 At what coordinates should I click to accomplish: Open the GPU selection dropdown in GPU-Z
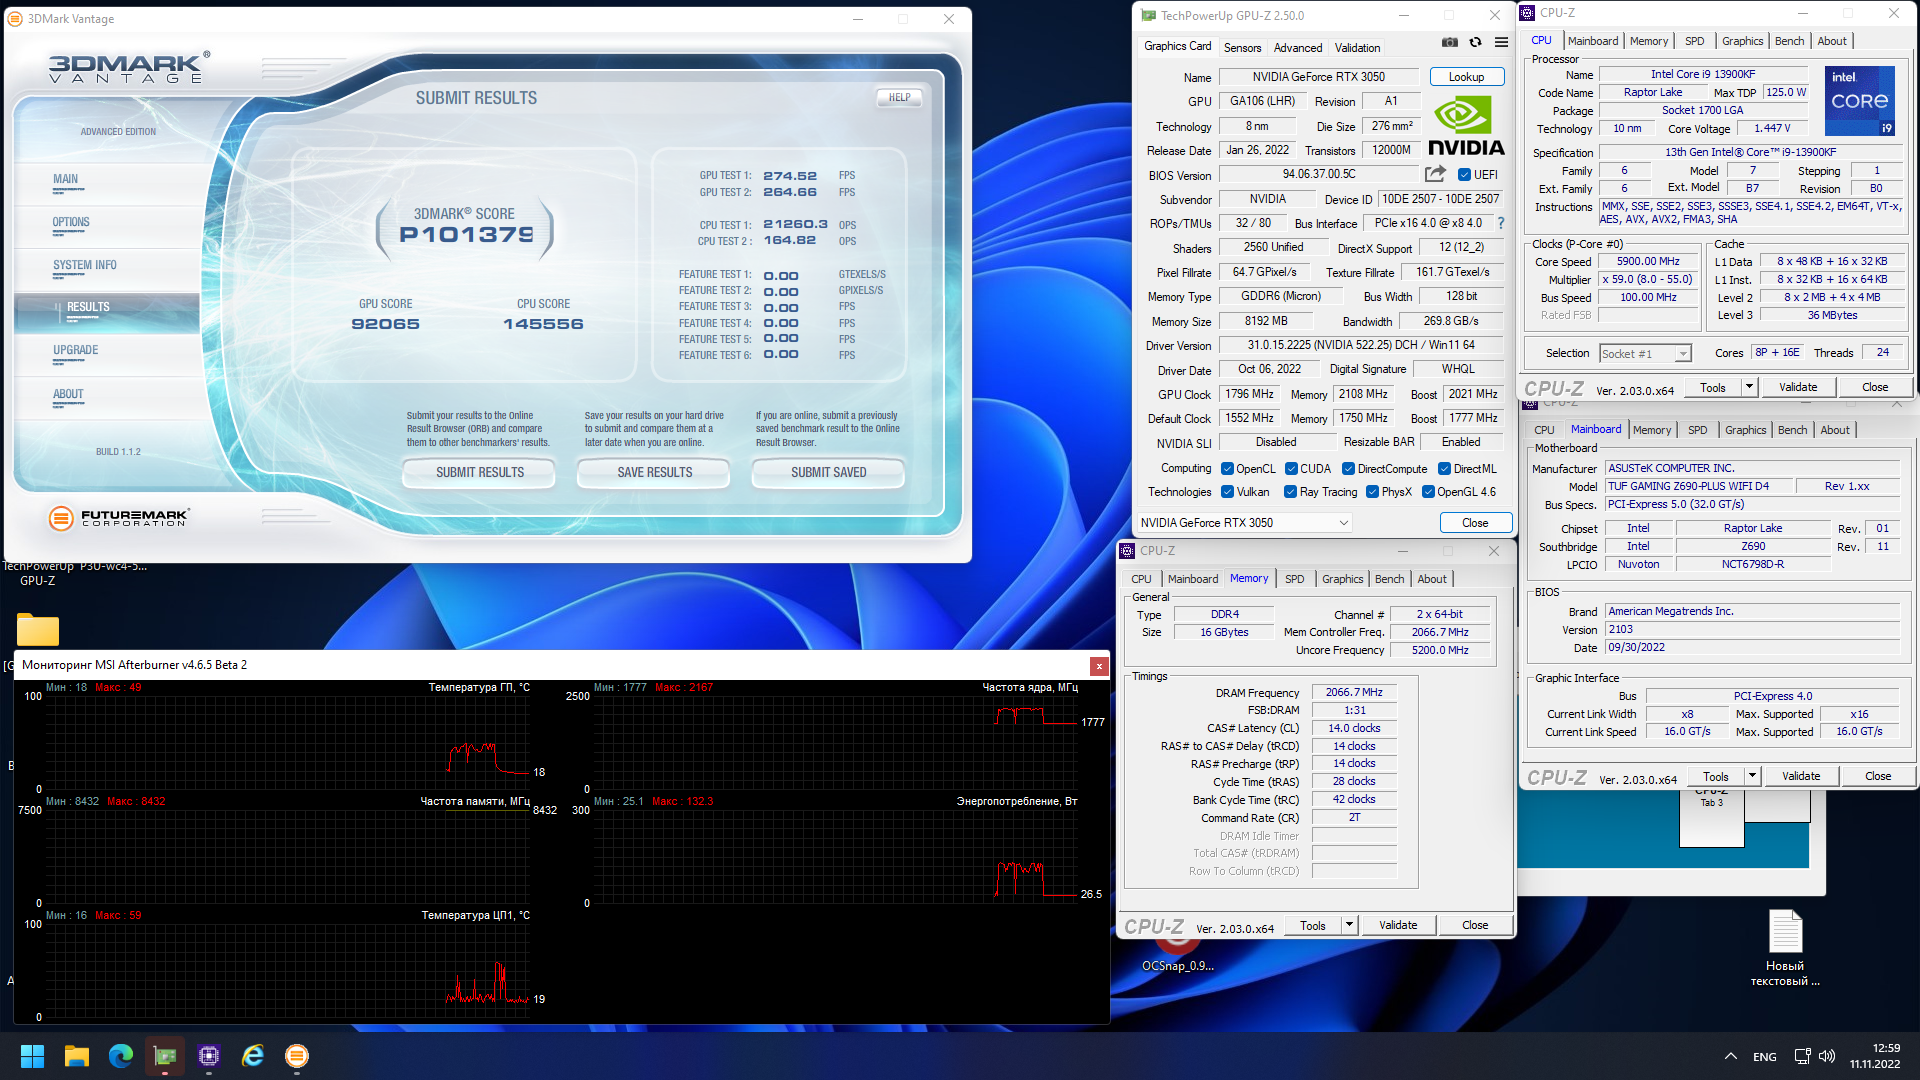click(1244, 523)
